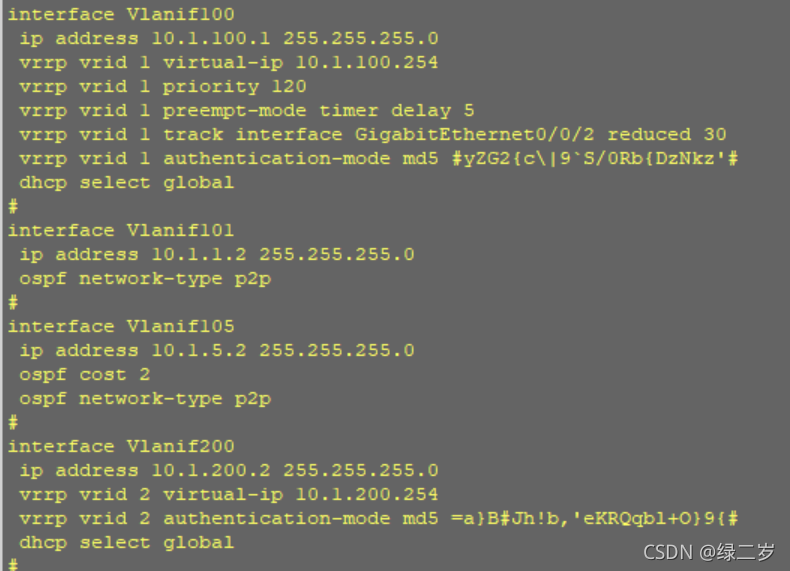Screen dimensions: 790x571
Task: Click the vrrp priority 120 line
Action: click(163, 87)
